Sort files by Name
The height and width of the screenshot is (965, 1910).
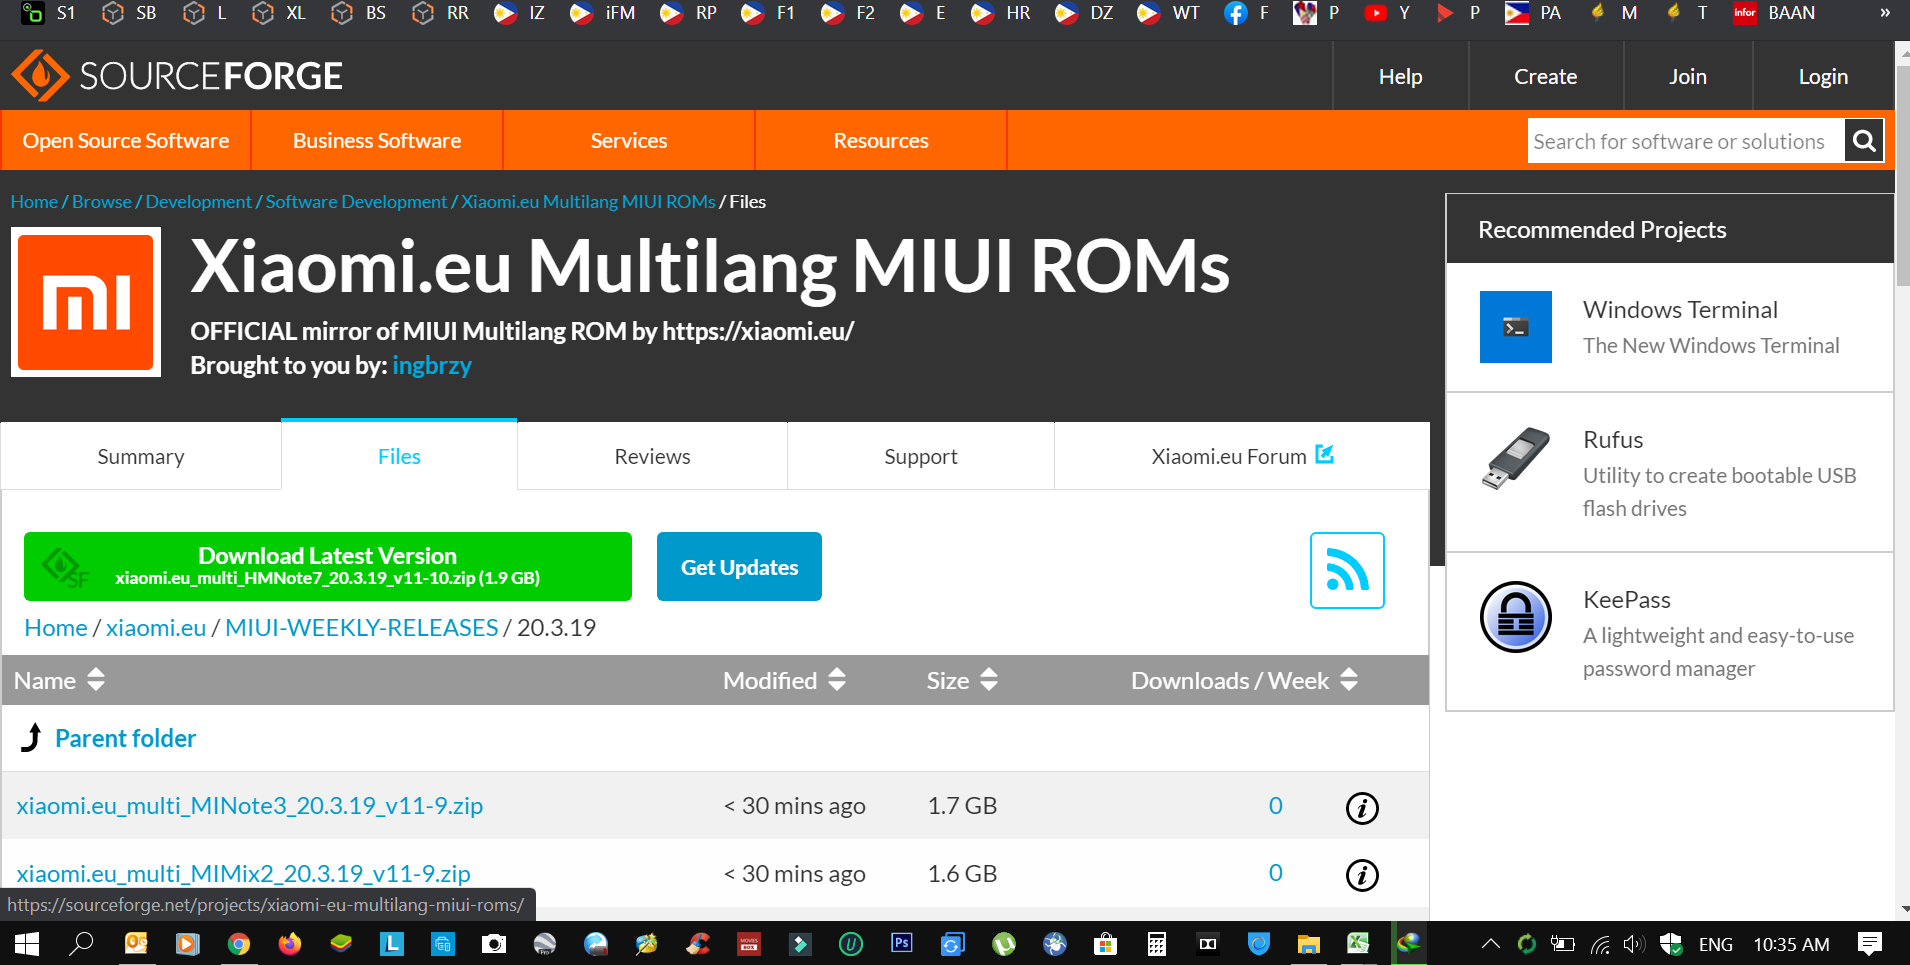(59, 680)
